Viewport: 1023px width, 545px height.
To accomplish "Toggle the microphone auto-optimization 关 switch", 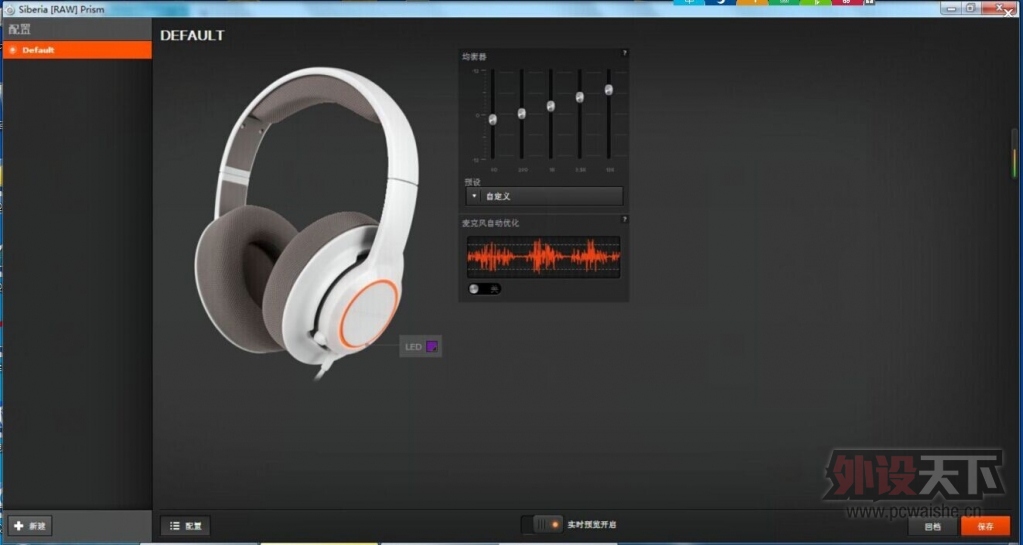I will (484, 288).
